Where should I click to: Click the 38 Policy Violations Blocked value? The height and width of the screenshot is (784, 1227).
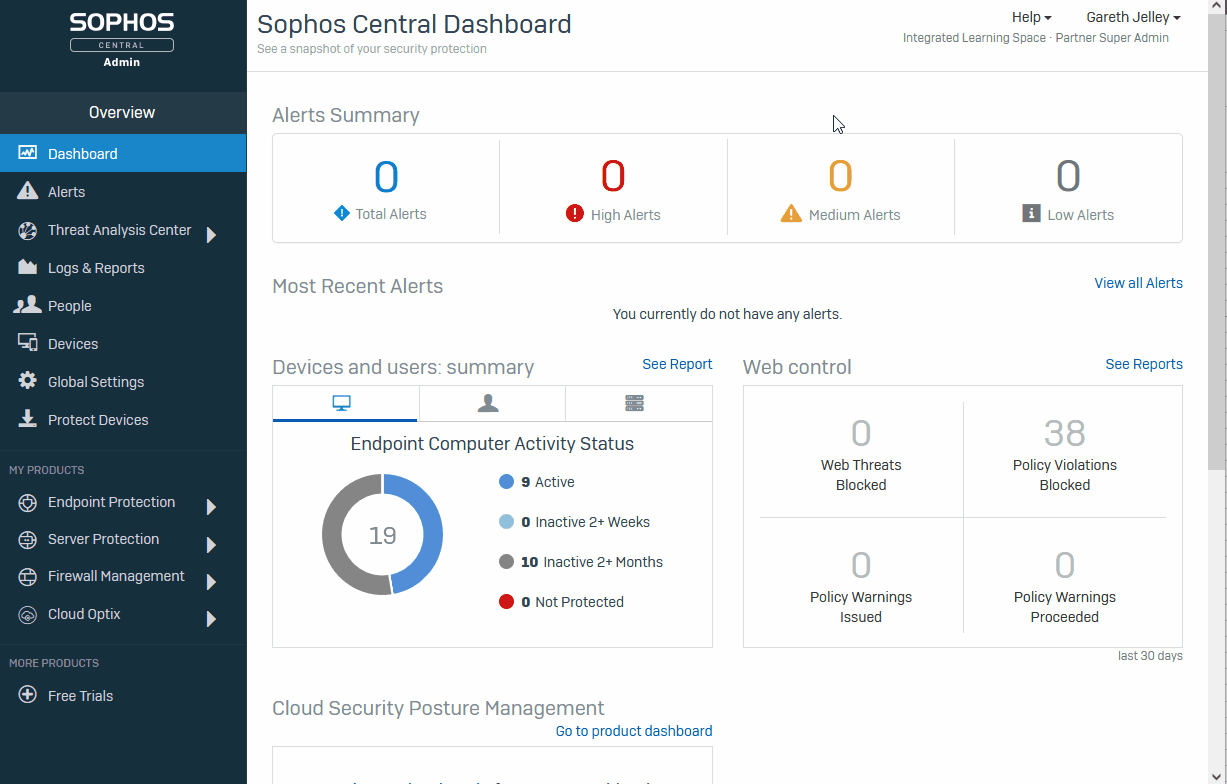tap(1064, 433)
